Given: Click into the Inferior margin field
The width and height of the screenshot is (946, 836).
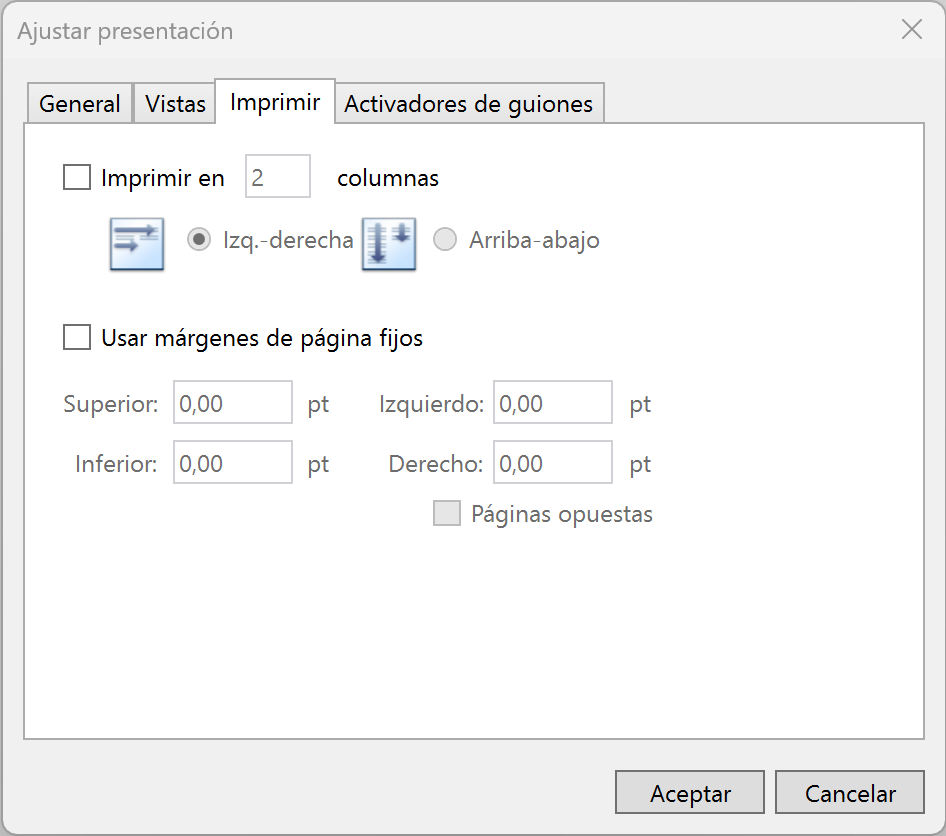Looking at the screenshot, I should (x=233, y=464).
